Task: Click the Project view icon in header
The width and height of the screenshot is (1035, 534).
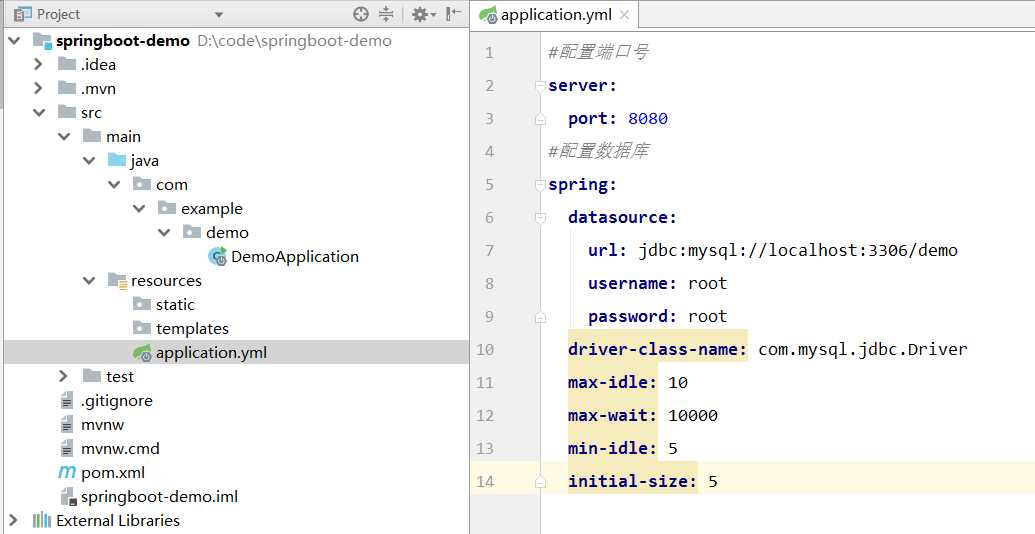Action: (22, 14)
